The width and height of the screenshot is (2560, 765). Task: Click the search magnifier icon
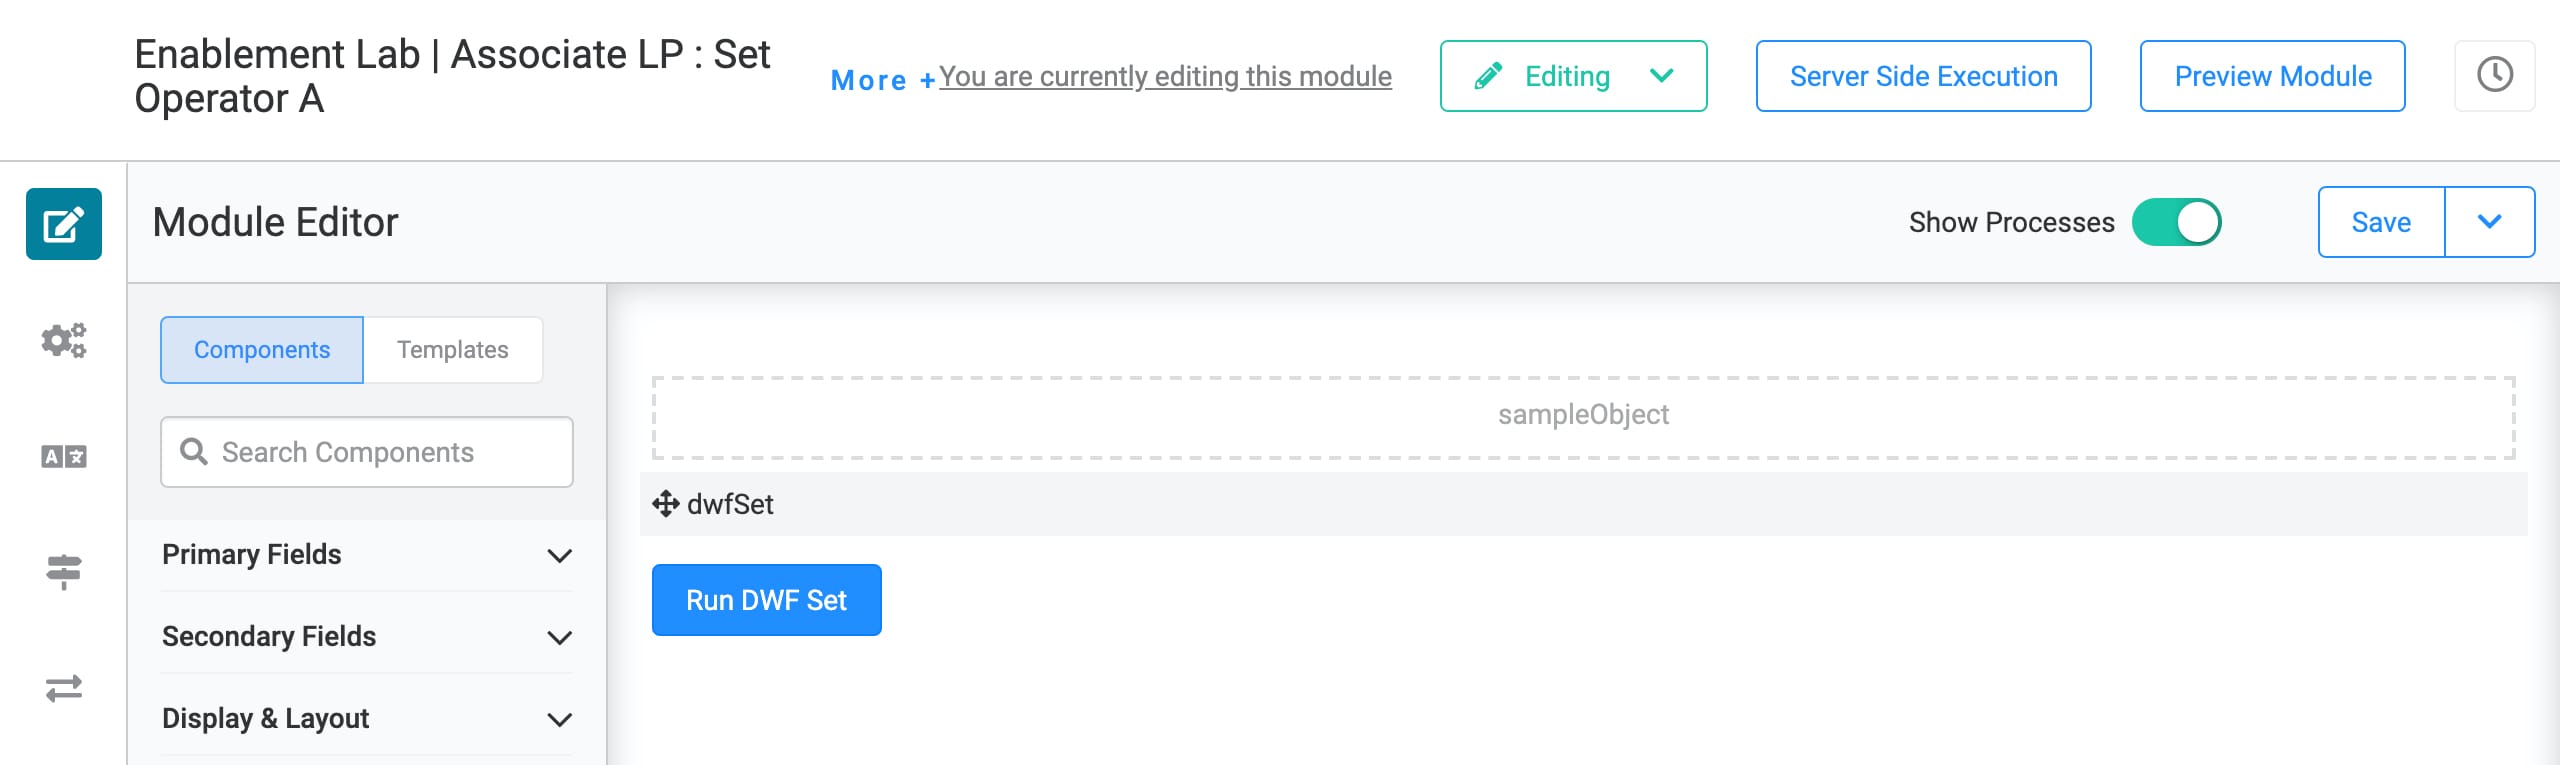click(194, 452)
